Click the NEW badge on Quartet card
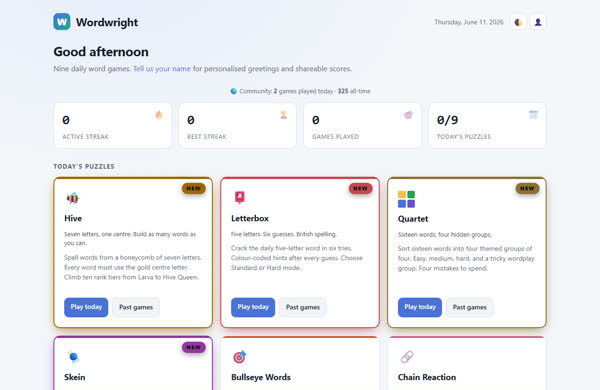 pos(527,188)
